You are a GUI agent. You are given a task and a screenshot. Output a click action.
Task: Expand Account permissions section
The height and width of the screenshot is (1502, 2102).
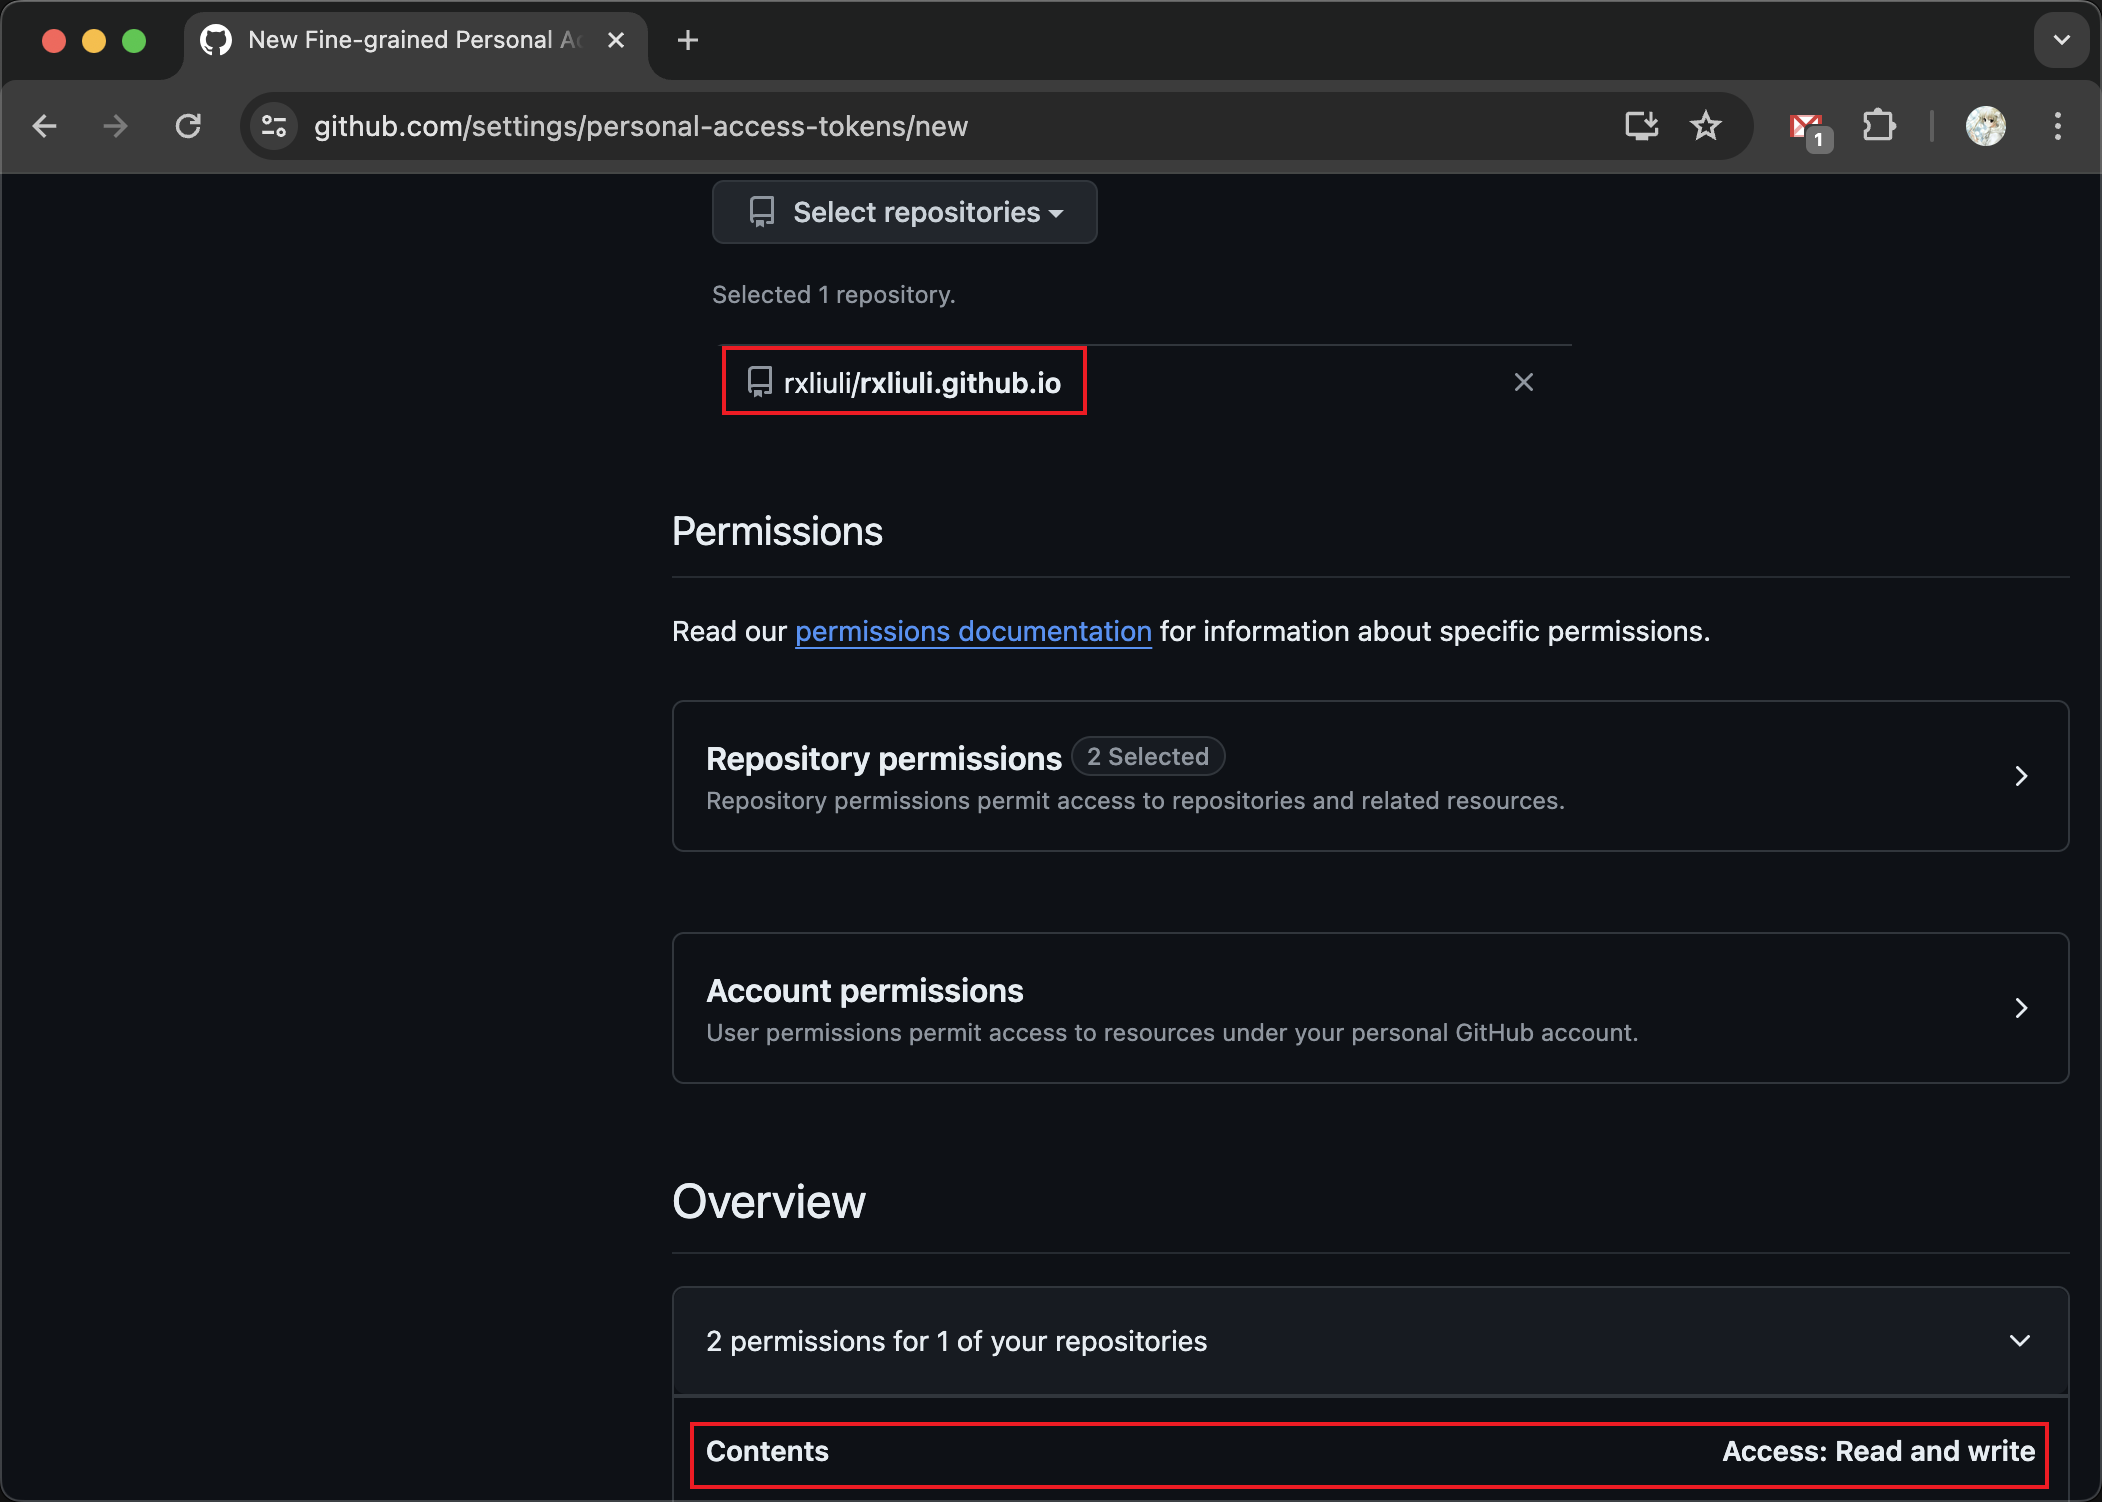(x=1370, y=1008)
